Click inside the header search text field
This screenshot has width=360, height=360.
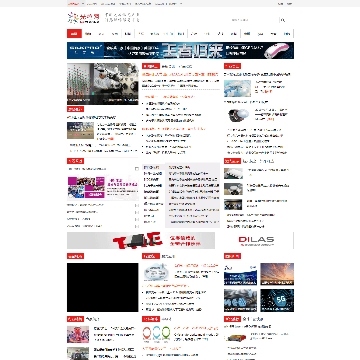(253, 20)
